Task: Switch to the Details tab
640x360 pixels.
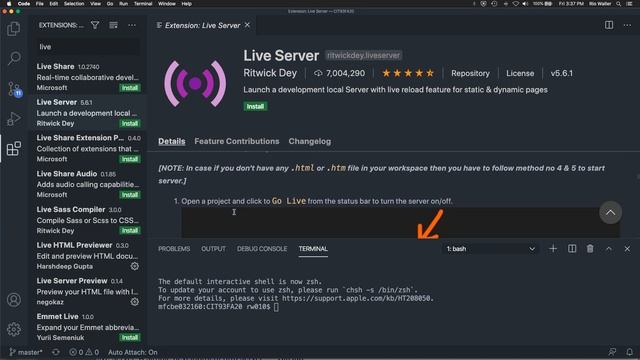Action: coord(172,142)
